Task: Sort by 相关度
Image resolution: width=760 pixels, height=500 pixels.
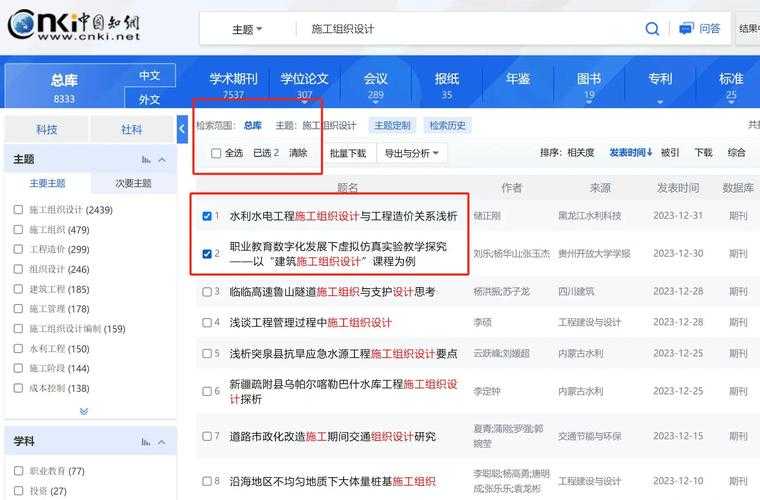Action: (581, 153)
